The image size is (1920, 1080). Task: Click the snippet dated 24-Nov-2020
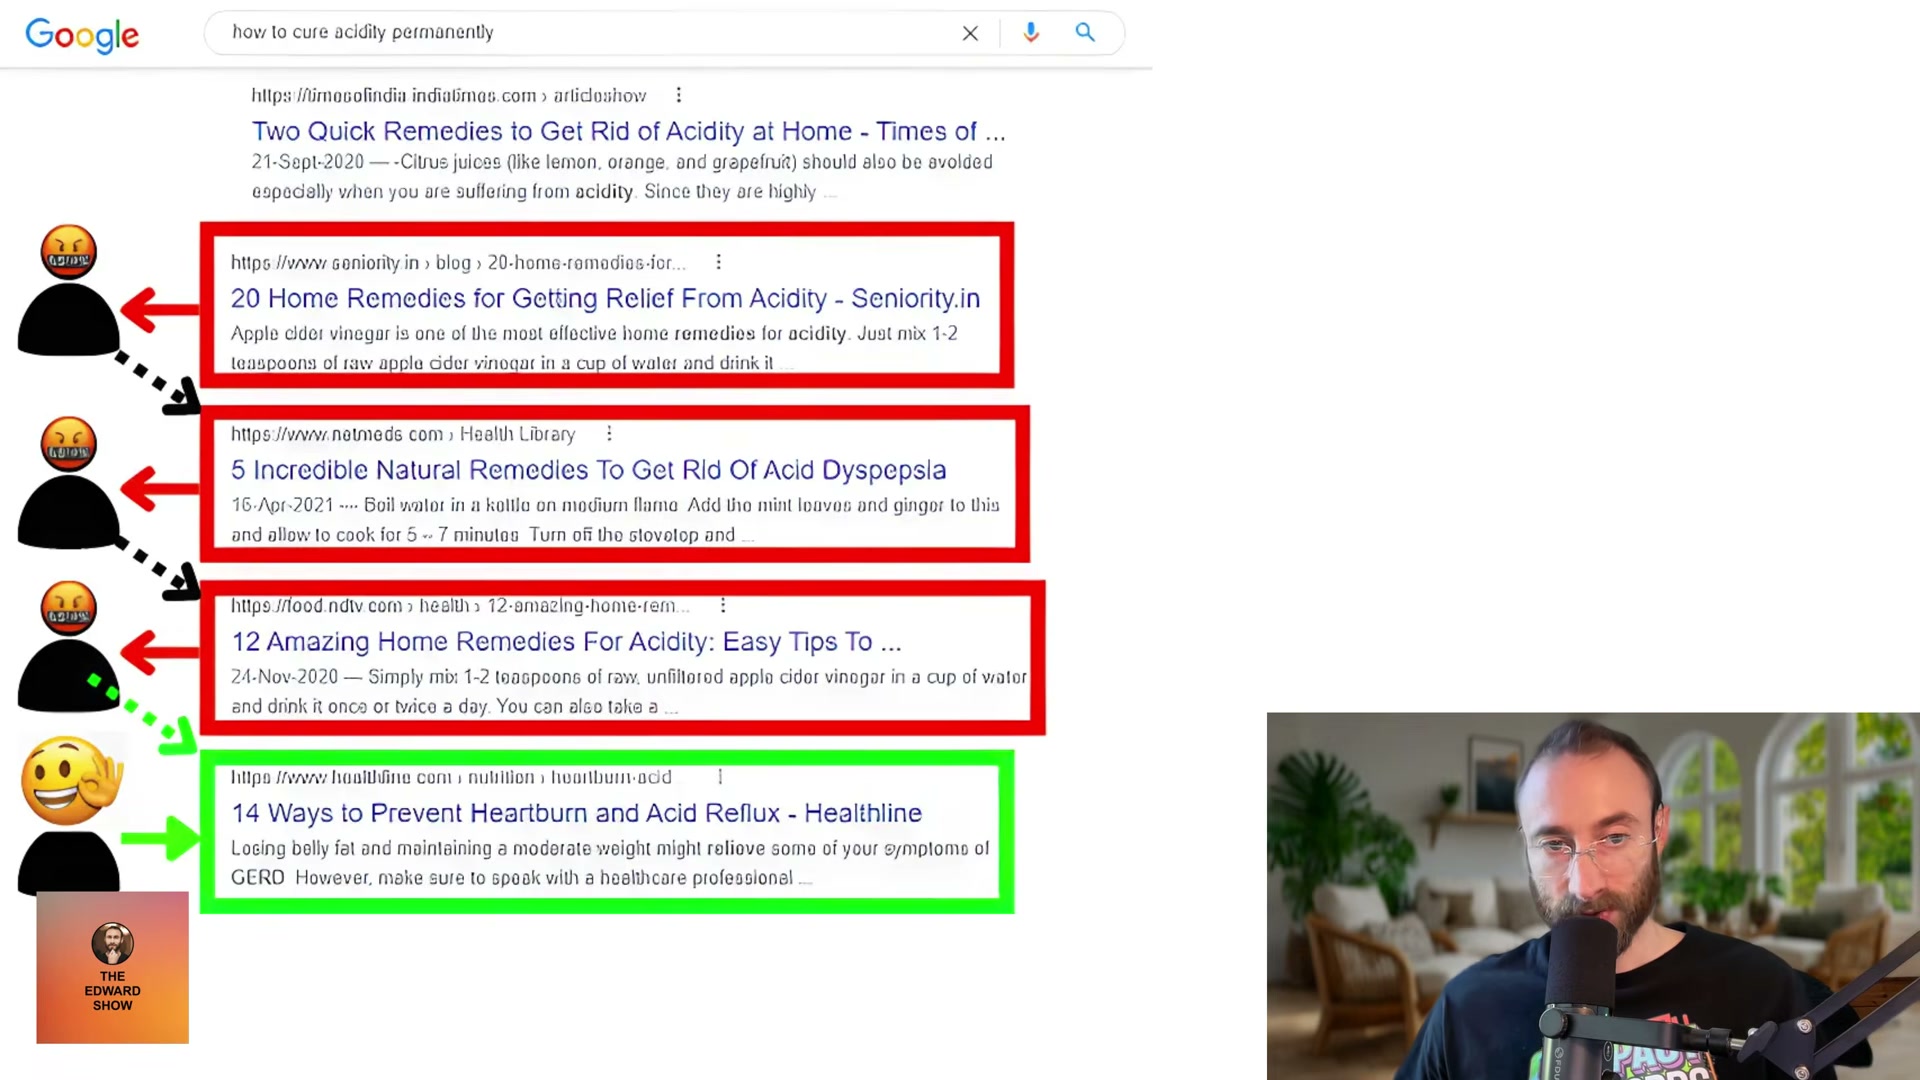pos(629,691)
